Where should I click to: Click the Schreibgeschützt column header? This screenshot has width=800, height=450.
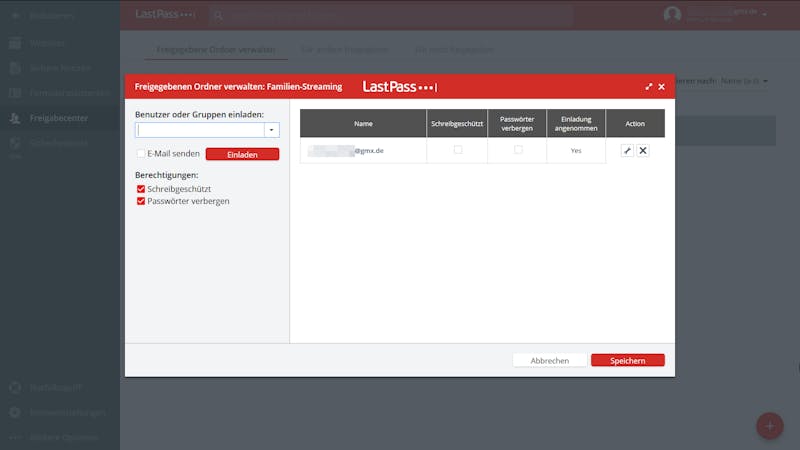coord(457,123)
